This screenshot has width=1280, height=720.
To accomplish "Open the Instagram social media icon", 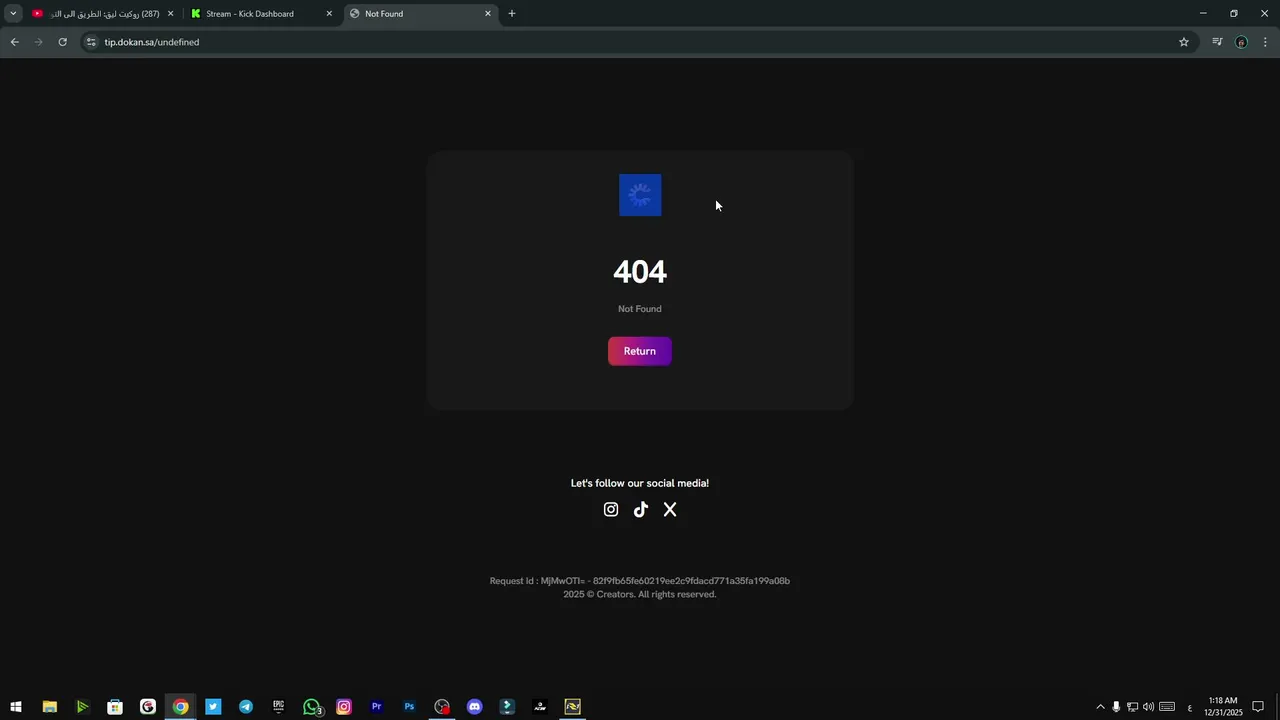I will pyautogui.click(x=611, y=509).
